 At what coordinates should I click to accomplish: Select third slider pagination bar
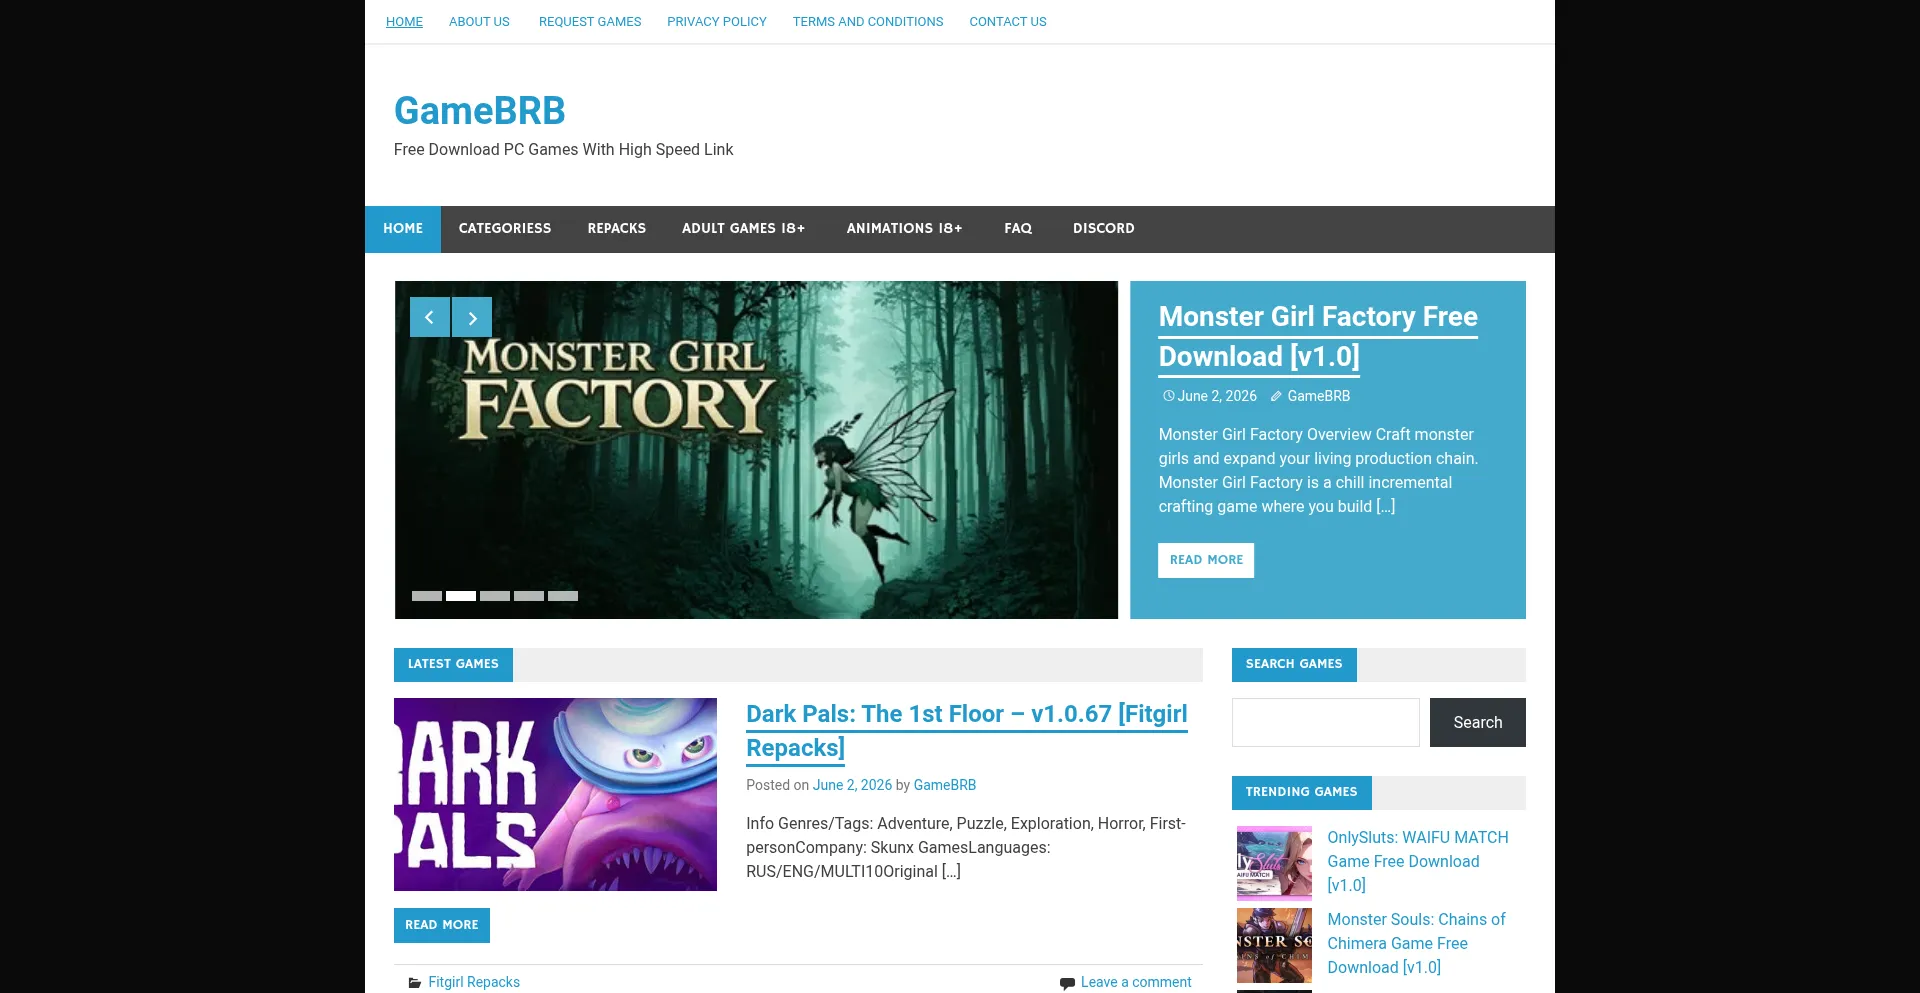point(495,596)
